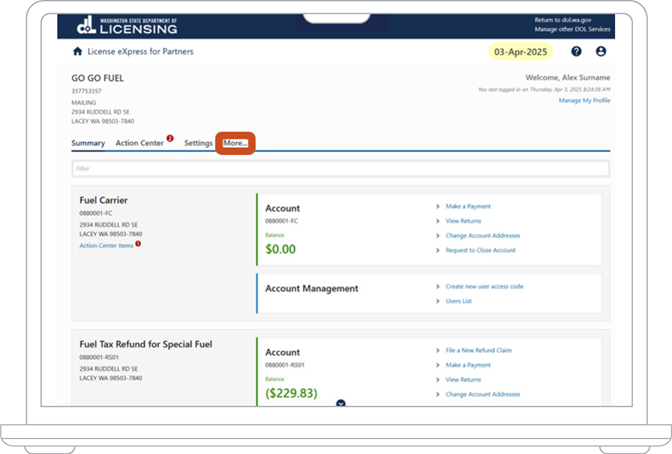Click the chevron beside Fuel Tax Refund Make a Payment

pyautogui.click(x=438, y=365)
